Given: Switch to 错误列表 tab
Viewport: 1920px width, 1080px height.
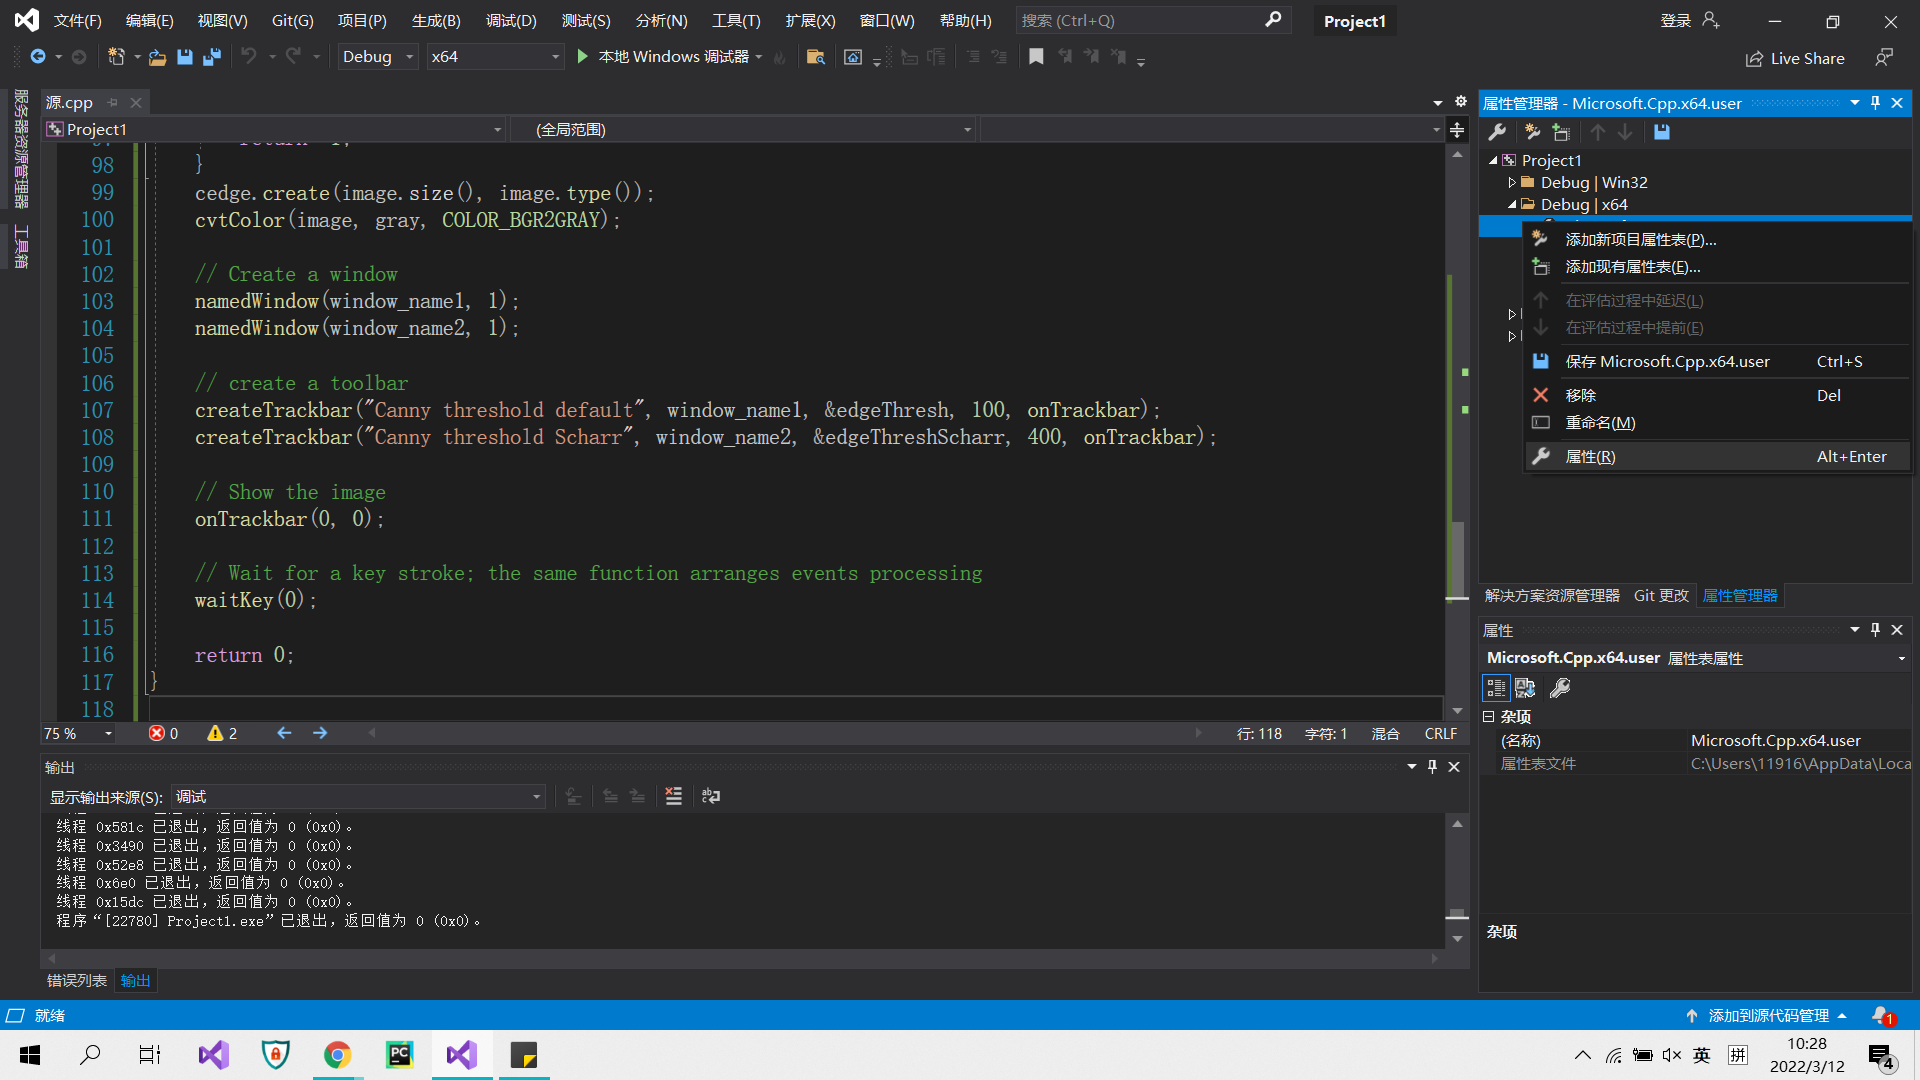Looking at the screenshot, I should (77, 980).
